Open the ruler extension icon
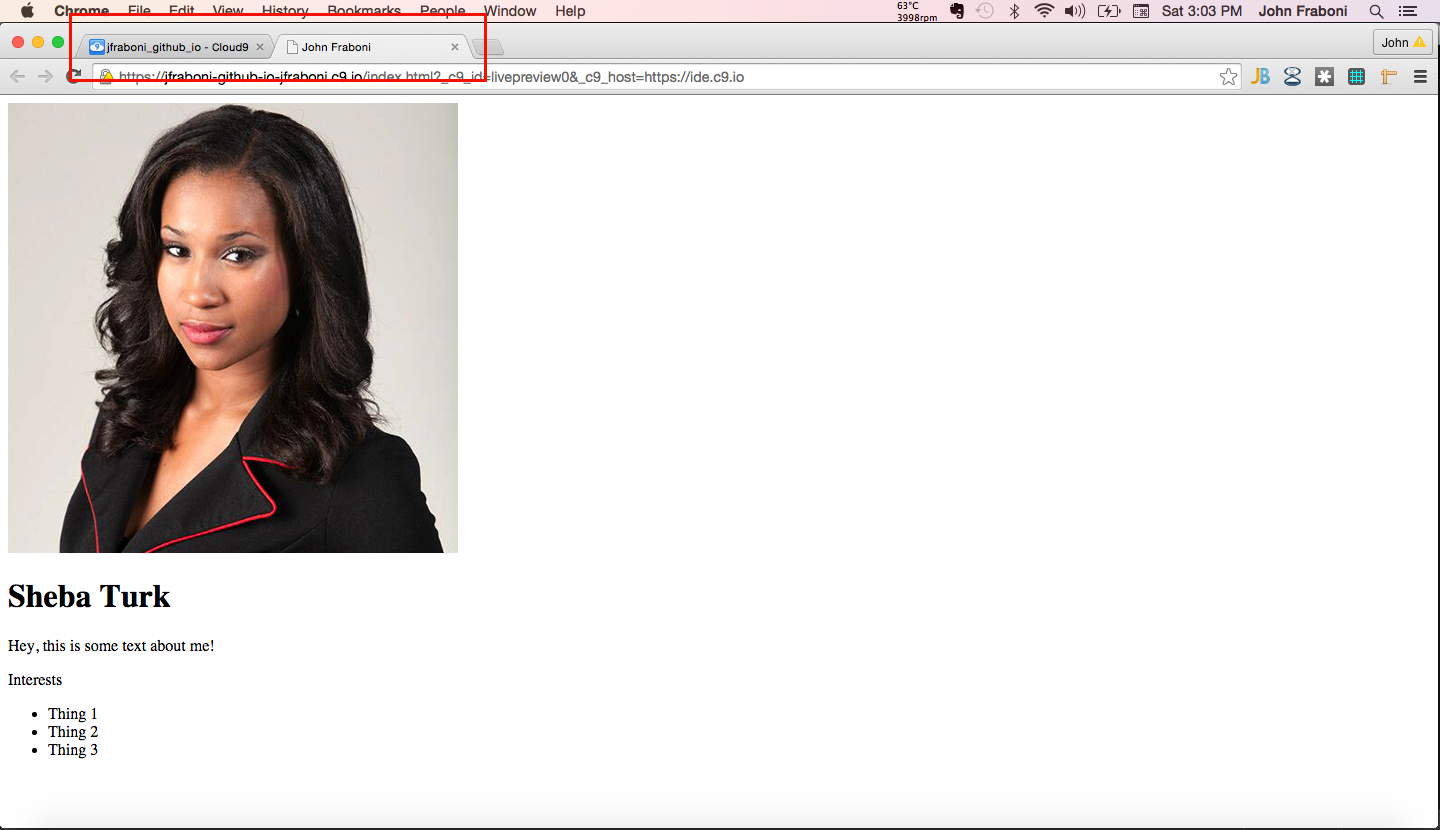Screen dimensions: 1440x830 [1388, 77]
